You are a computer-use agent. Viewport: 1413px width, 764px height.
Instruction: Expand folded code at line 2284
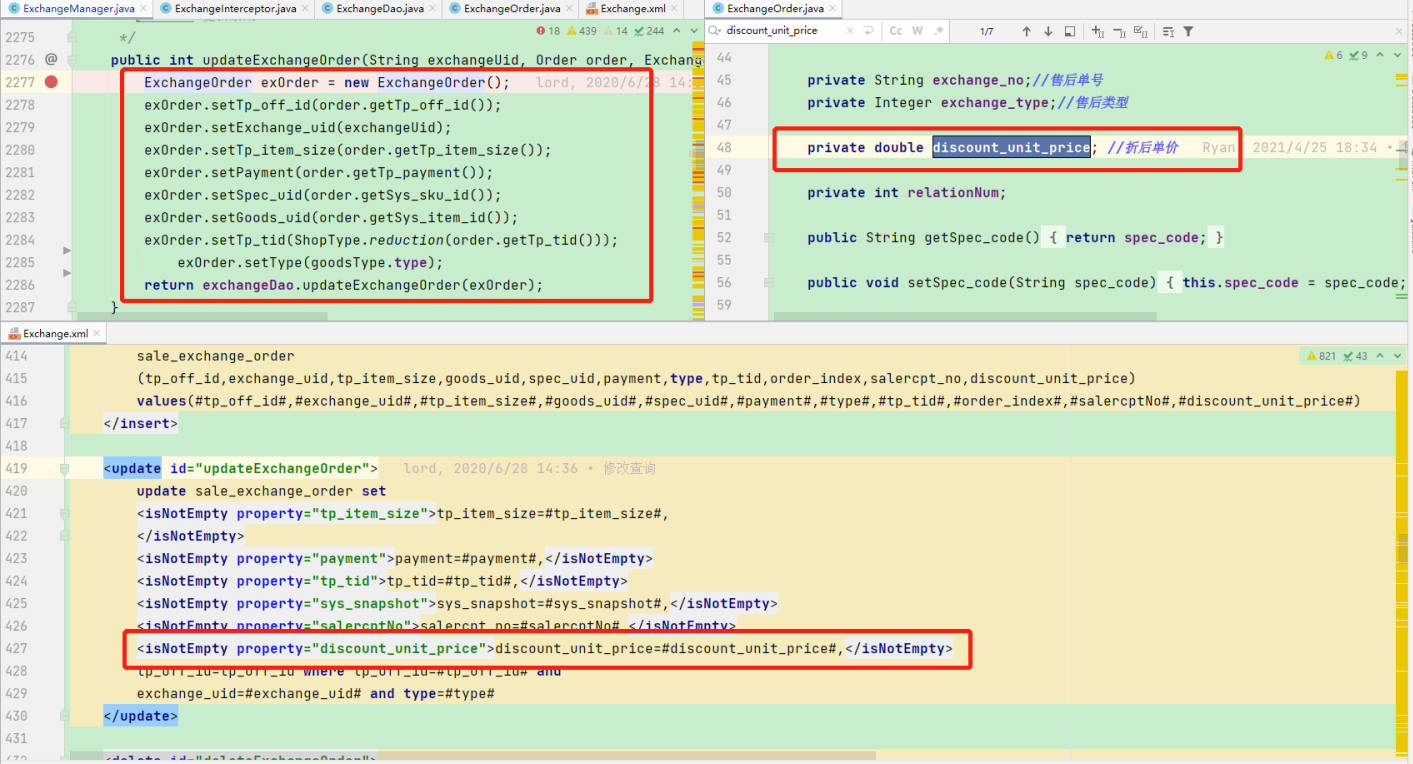click(x=67, y=250)
